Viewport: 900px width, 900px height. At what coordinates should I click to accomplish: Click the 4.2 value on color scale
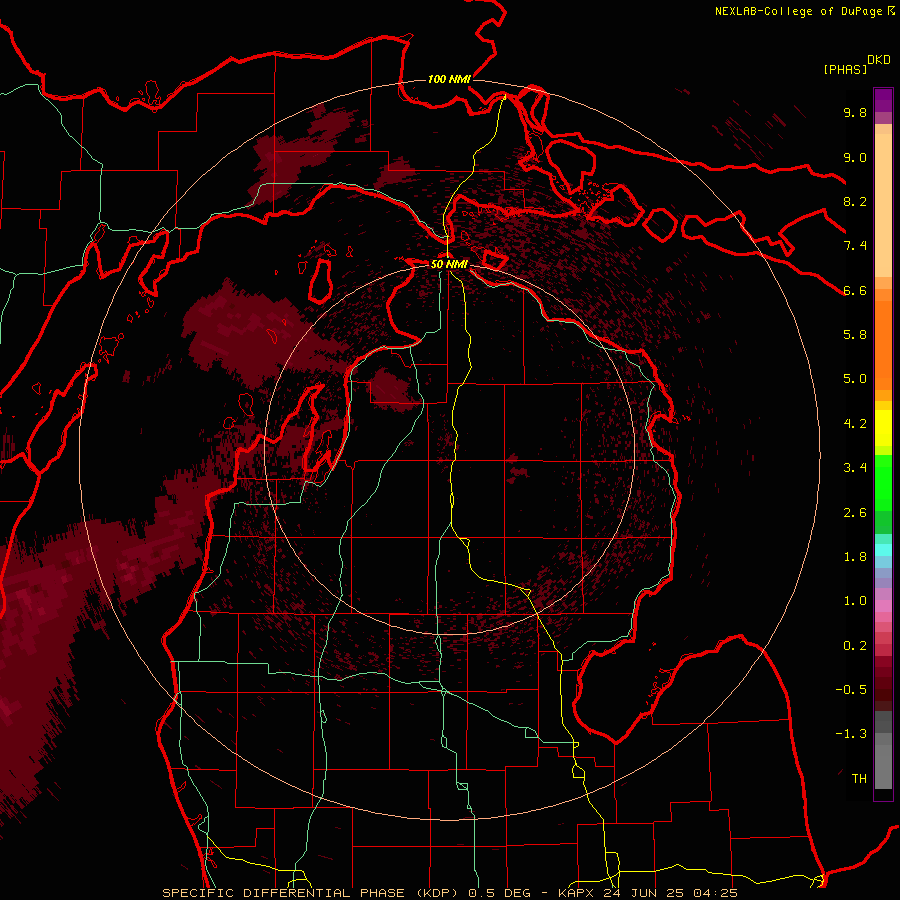click(x=855, y=424)
